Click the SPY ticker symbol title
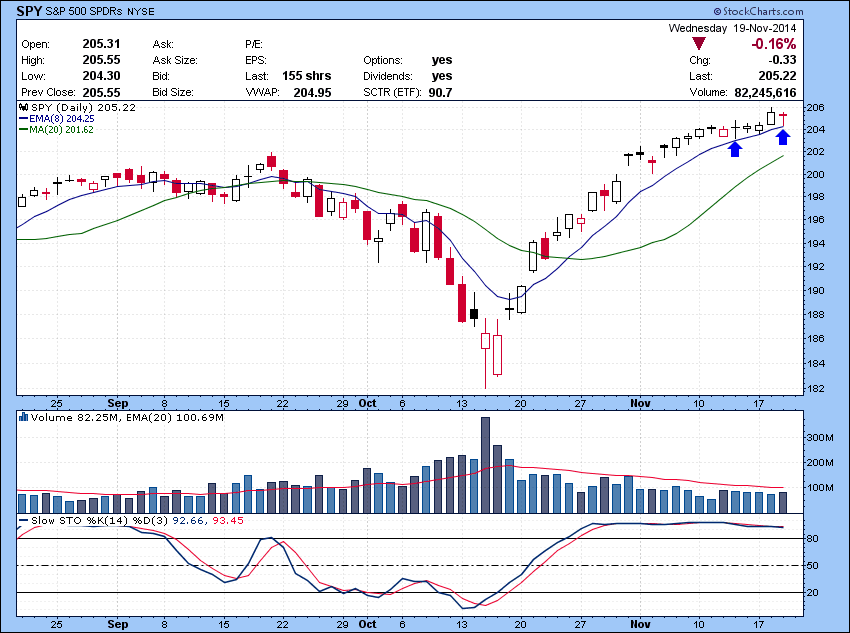Image resolution: width=850 pixels, height=633 pixels. [29, 11]
